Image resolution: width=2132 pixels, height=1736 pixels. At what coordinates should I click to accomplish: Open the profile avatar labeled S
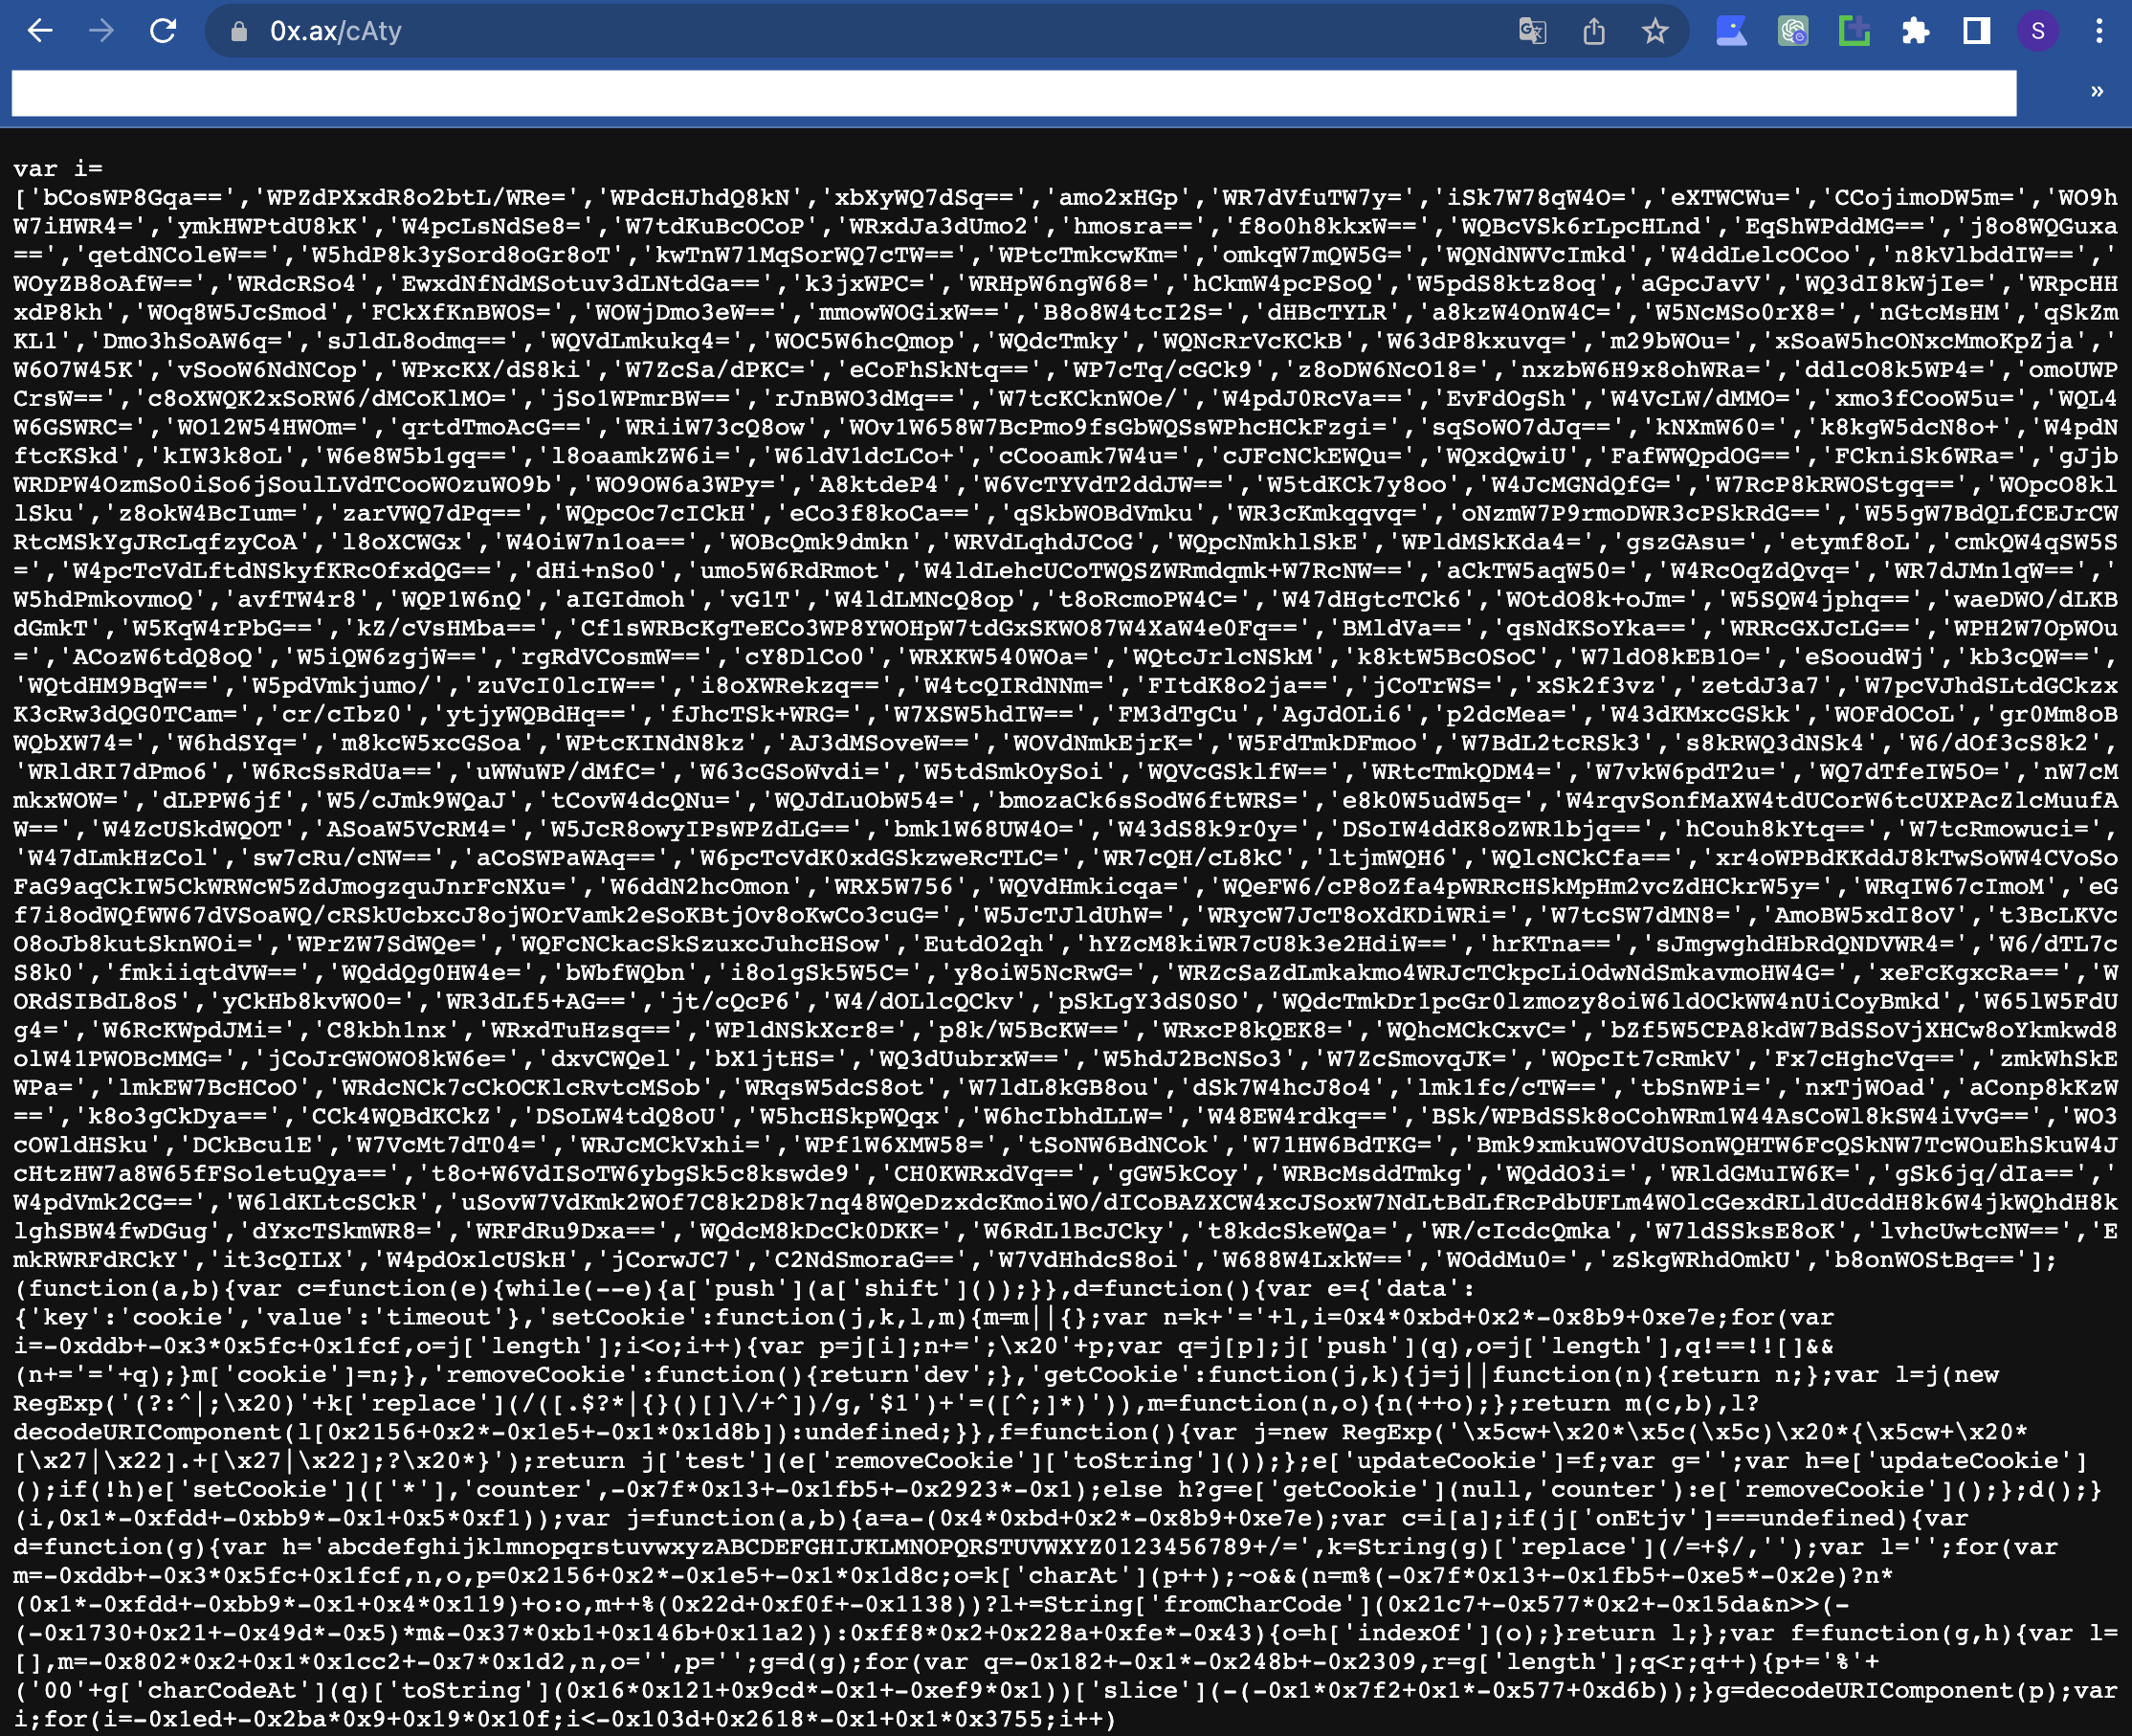pyautogui.click(x=2037, y=32)
